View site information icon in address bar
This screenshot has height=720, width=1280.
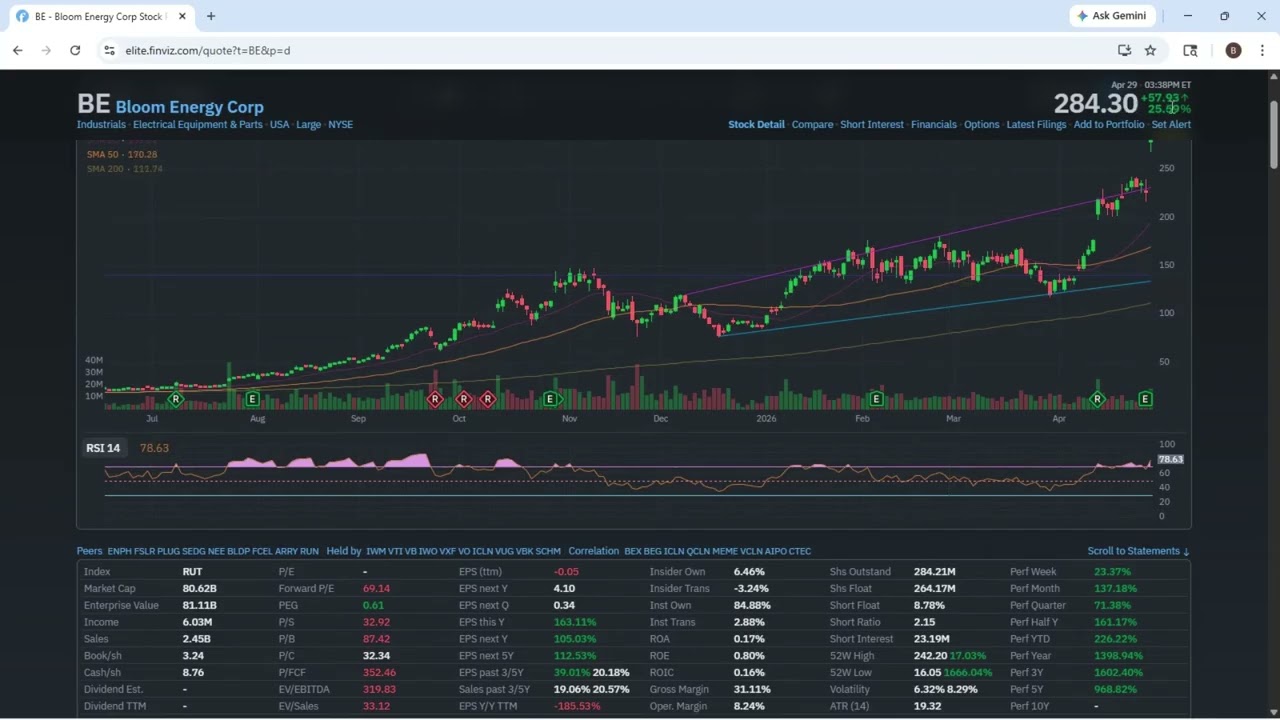point(109,50)
